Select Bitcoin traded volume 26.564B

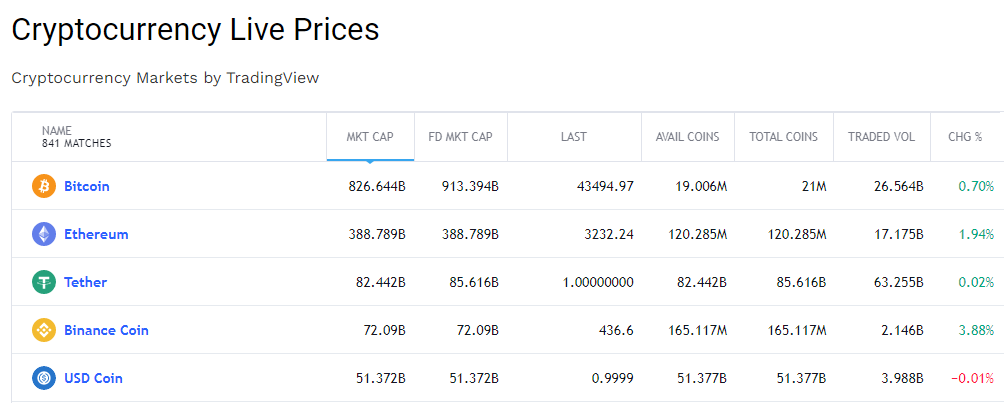tap(899, 186)
